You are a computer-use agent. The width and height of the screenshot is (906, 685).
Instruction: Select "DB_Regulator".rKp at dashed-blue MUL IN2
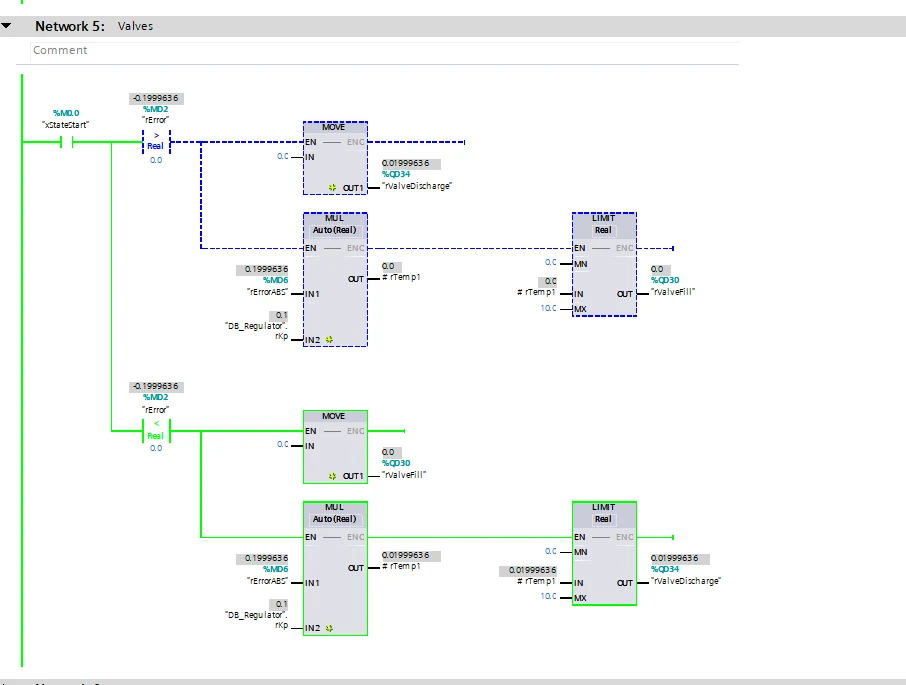click(x=257, y=331)
